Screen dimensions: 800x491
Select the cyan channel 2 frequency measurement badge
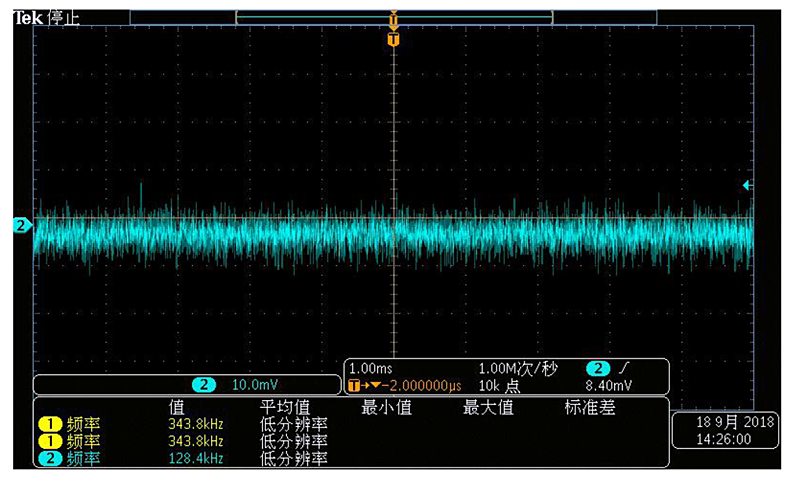pyautogui.click(x=47, y=459)
